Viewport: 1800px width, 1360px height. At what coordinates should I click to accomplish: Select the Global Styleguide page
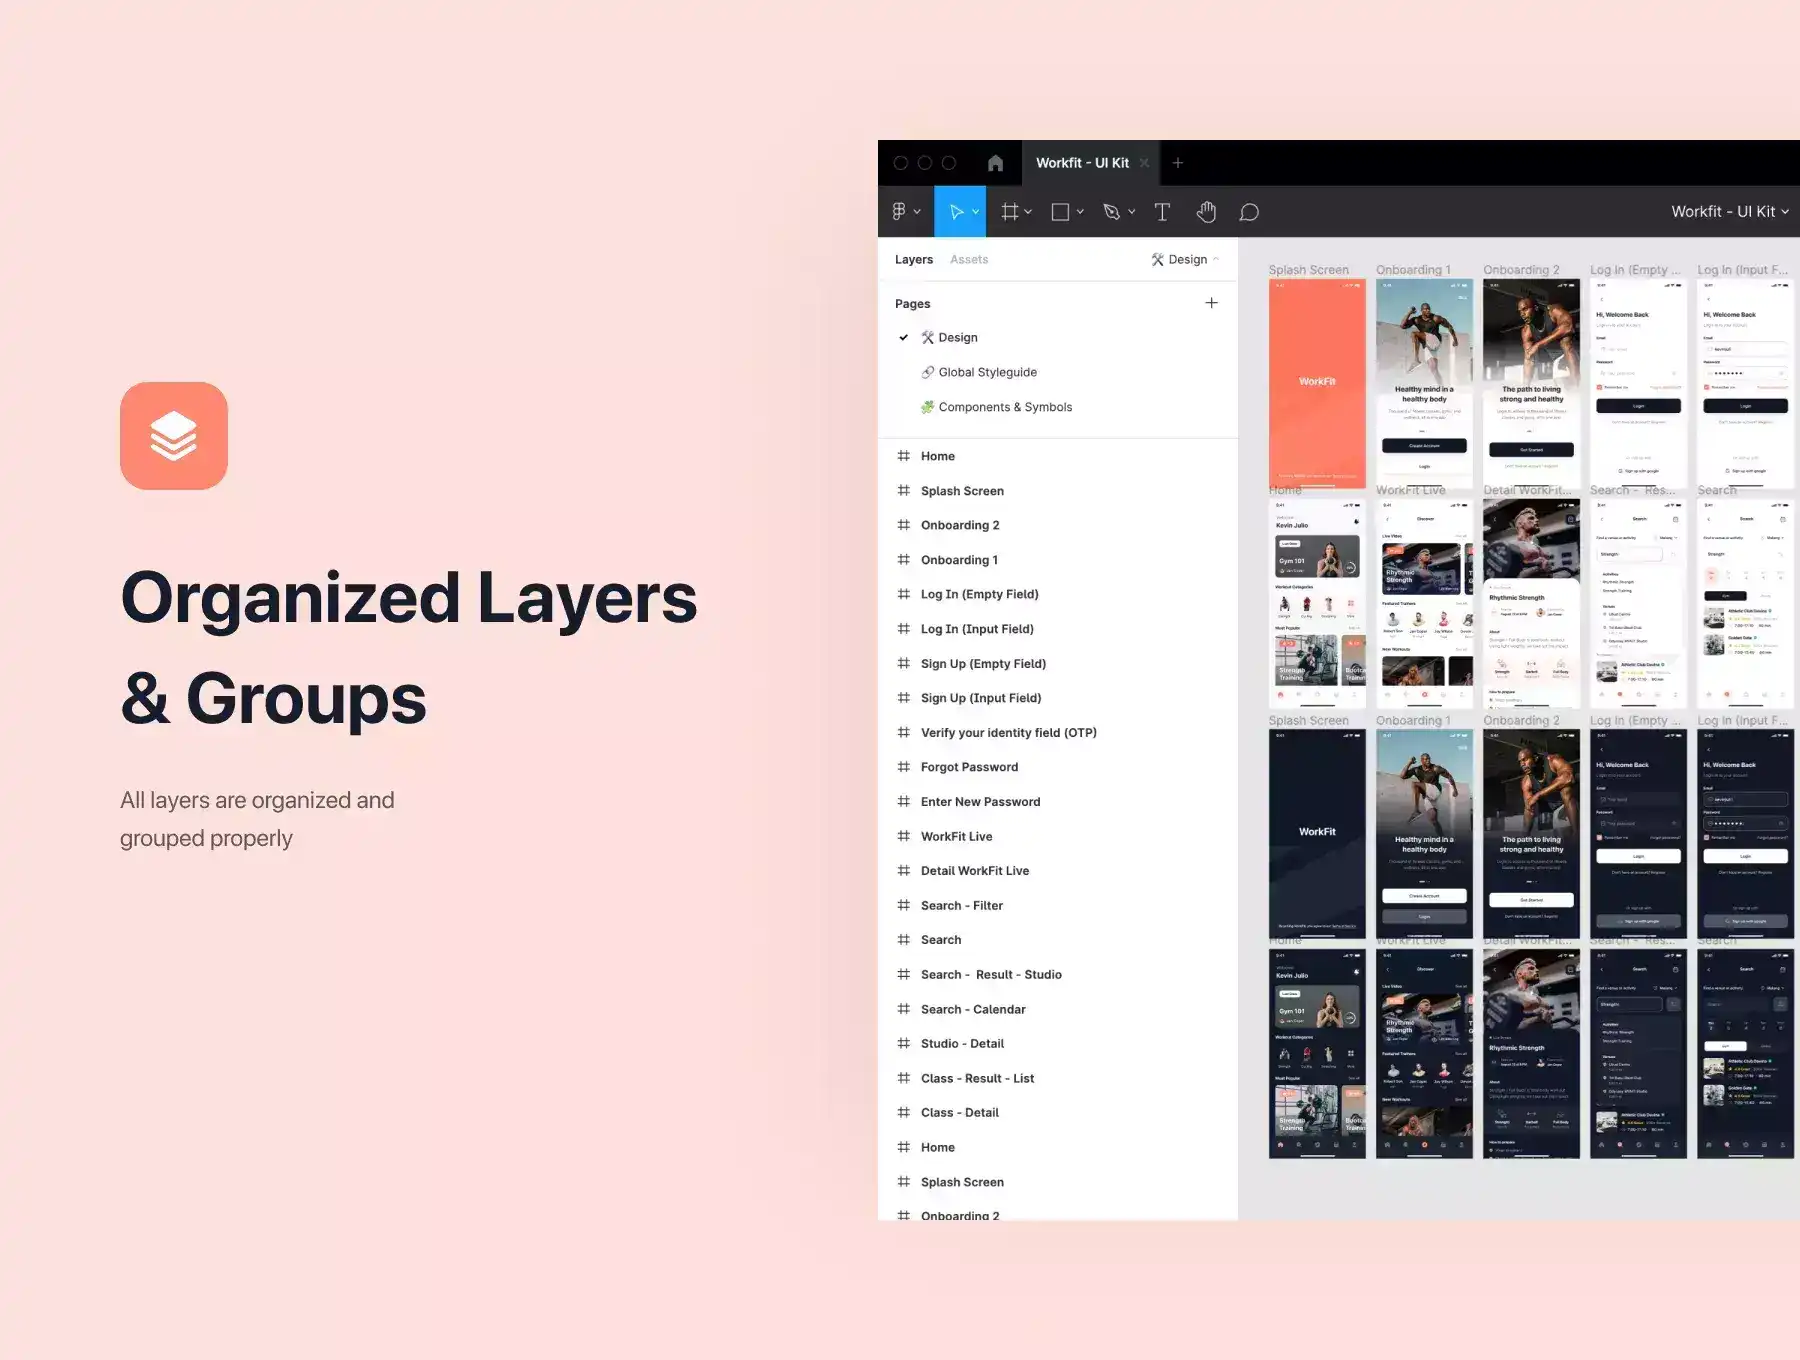(987, 372)
